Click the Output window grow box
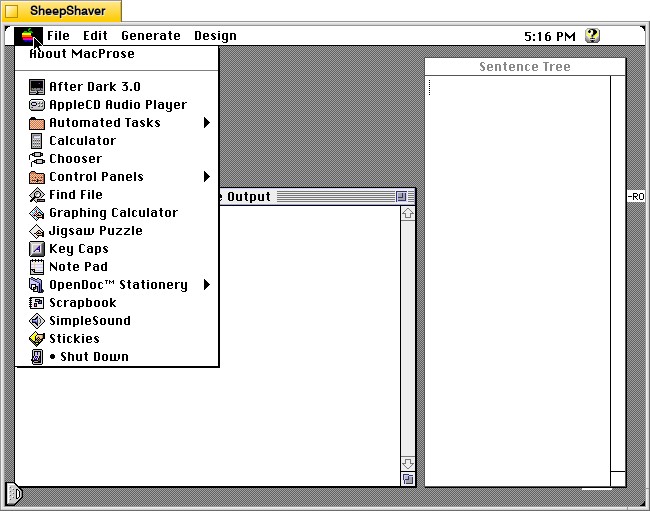The image size is (650, 511). point(408,479)
